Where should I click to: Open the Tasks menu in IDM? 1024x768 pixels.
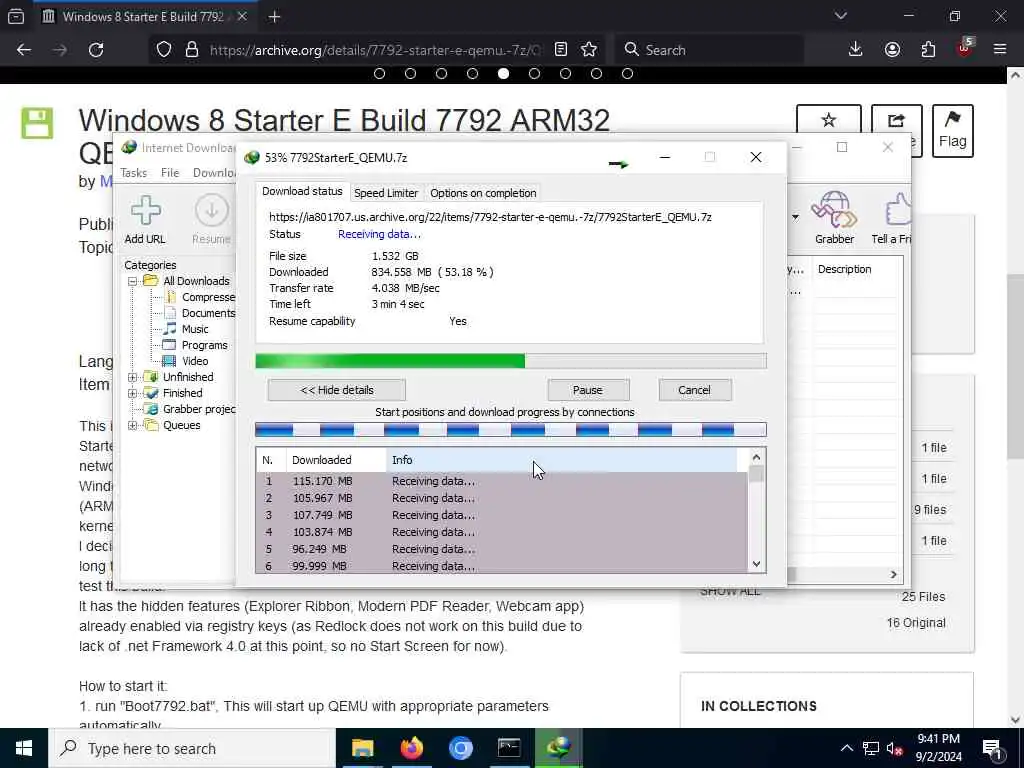coord(133,172)
